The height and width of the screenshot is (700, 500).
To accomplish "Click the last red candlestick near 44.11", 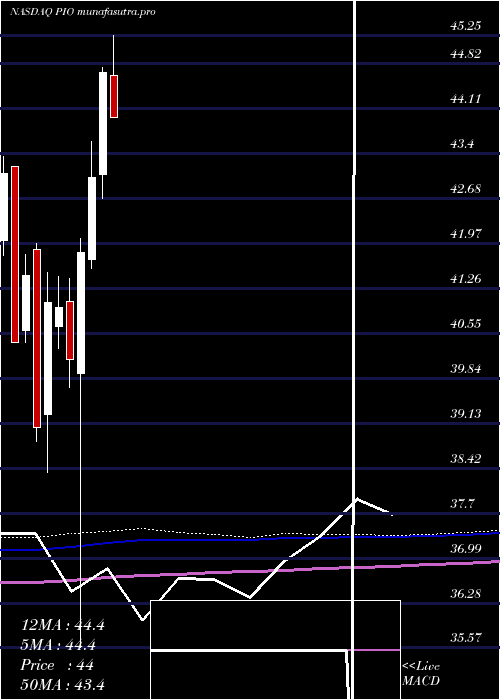I will coord(114,96).
